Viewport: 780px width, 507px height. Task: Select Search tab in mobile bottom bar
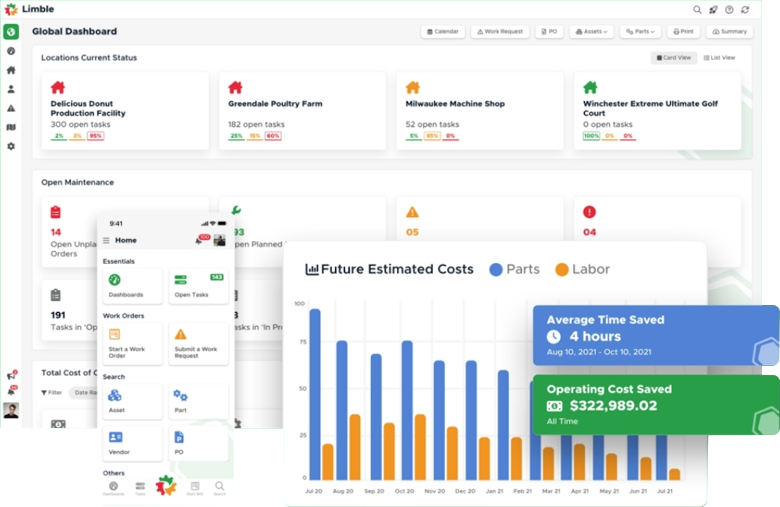[219, 488]
